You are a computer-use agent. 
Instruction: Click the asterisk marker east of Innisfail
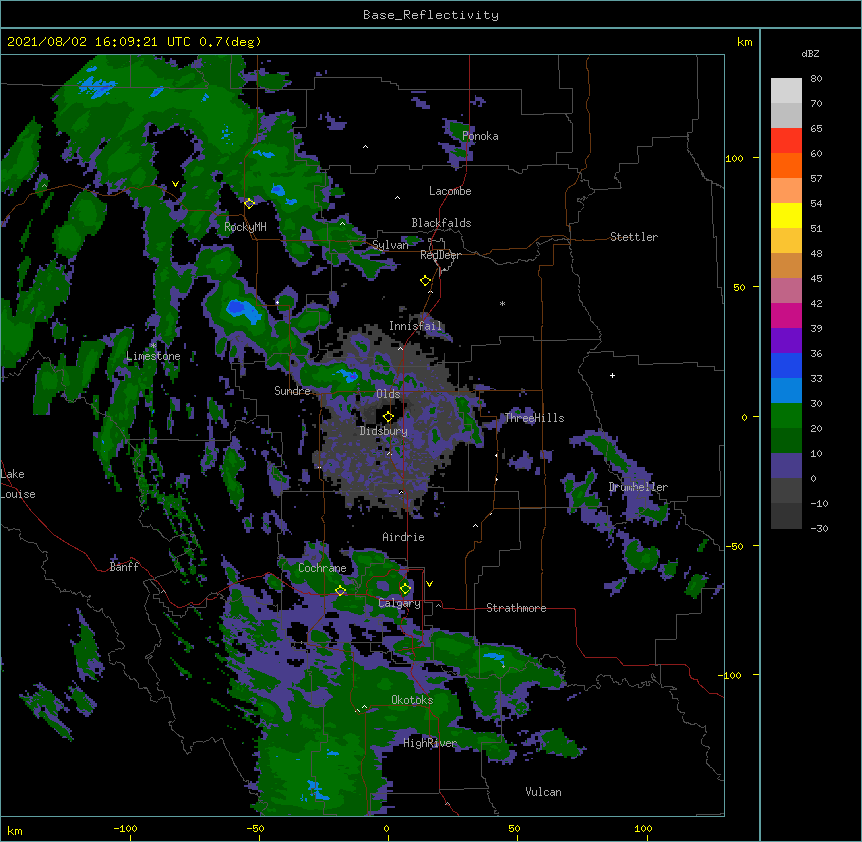[x=502, y=303]
